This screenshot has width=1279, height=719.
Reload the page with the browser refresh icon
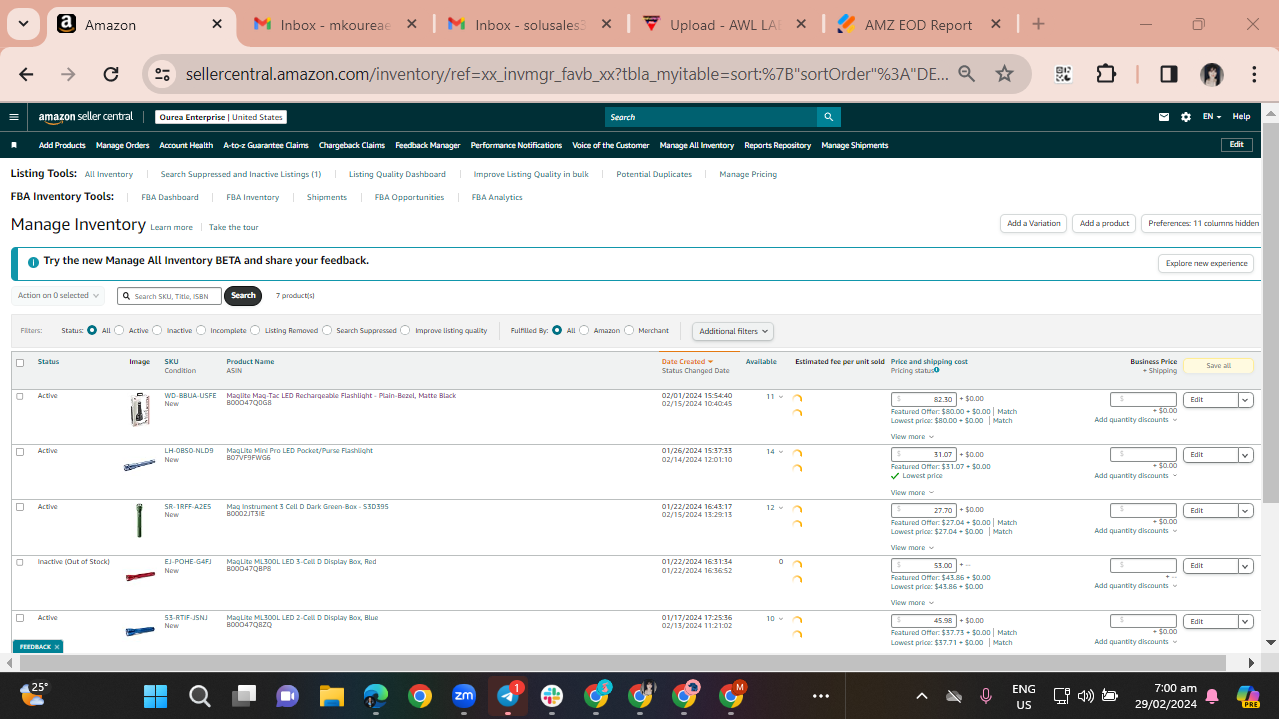tap(111, 74)
